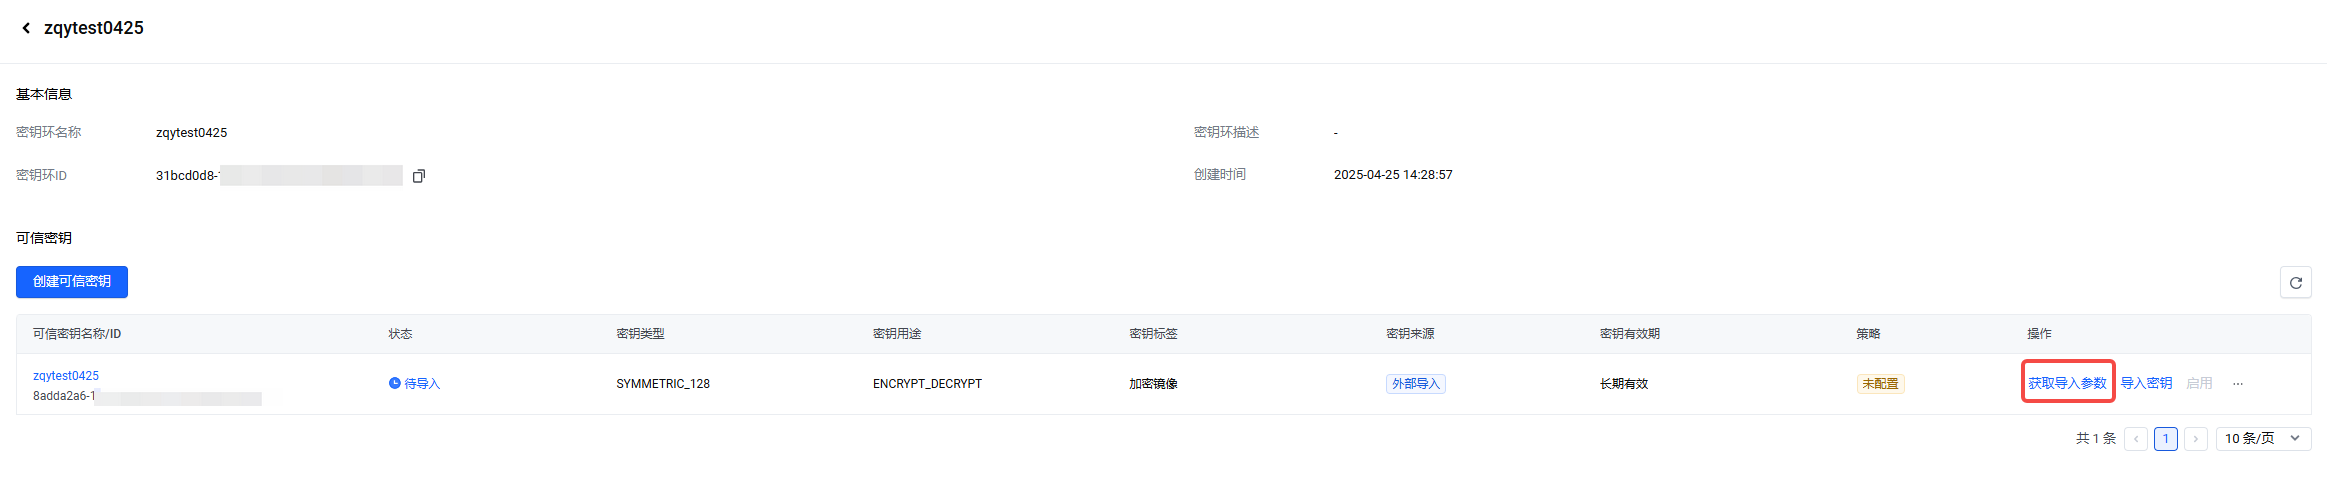Click the 未配置 policy tag
The width and height of the screenshot is (2327, 503).
pyautogui.click(x=1880, y=384)
